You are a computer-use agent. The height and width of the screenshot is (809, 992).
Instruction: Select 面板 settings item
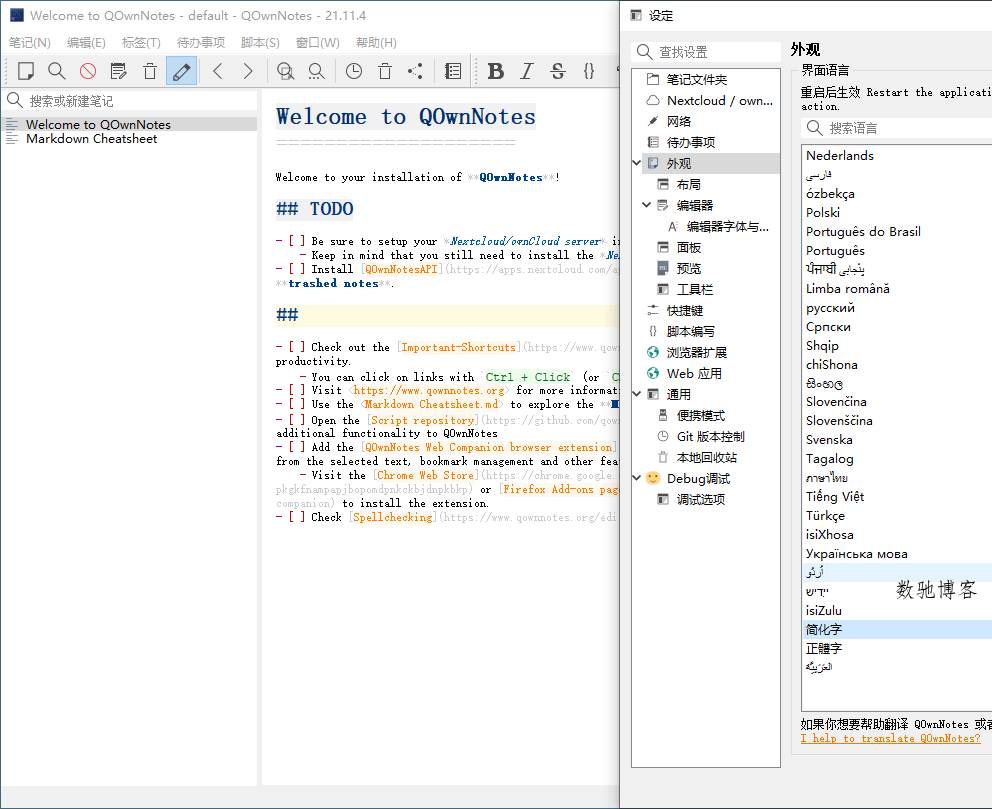(x=688, y=247)
